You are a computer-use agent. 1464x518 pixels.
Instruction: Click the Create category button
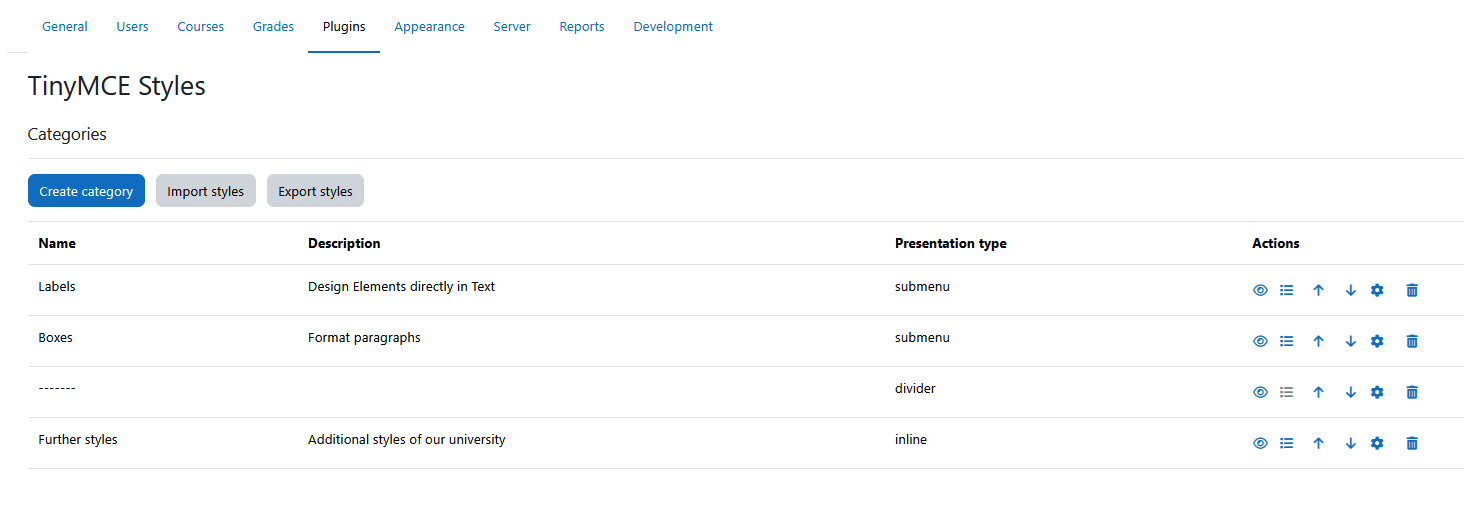(x=86, y=191)
